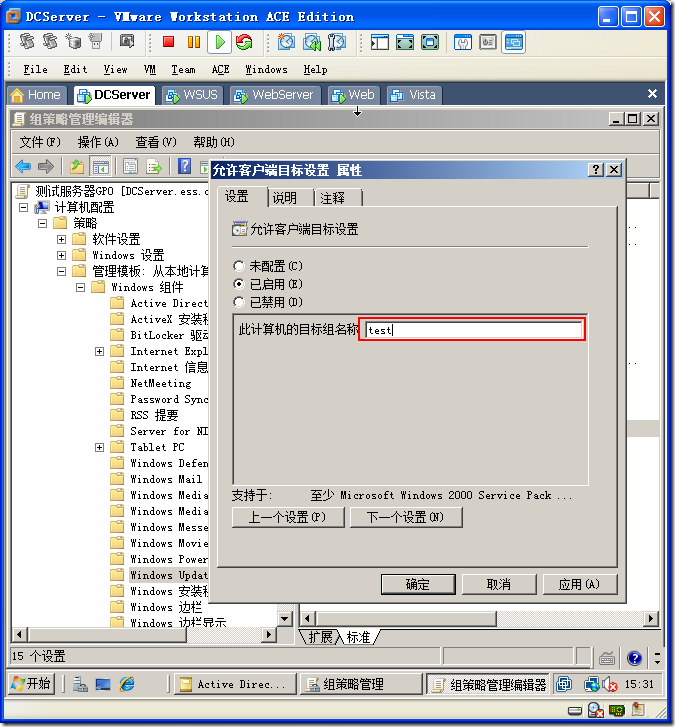This screenshot has height=727, width=675.
Task: Click the Properties toolbar icon
Action: click(x=130, y=166)
